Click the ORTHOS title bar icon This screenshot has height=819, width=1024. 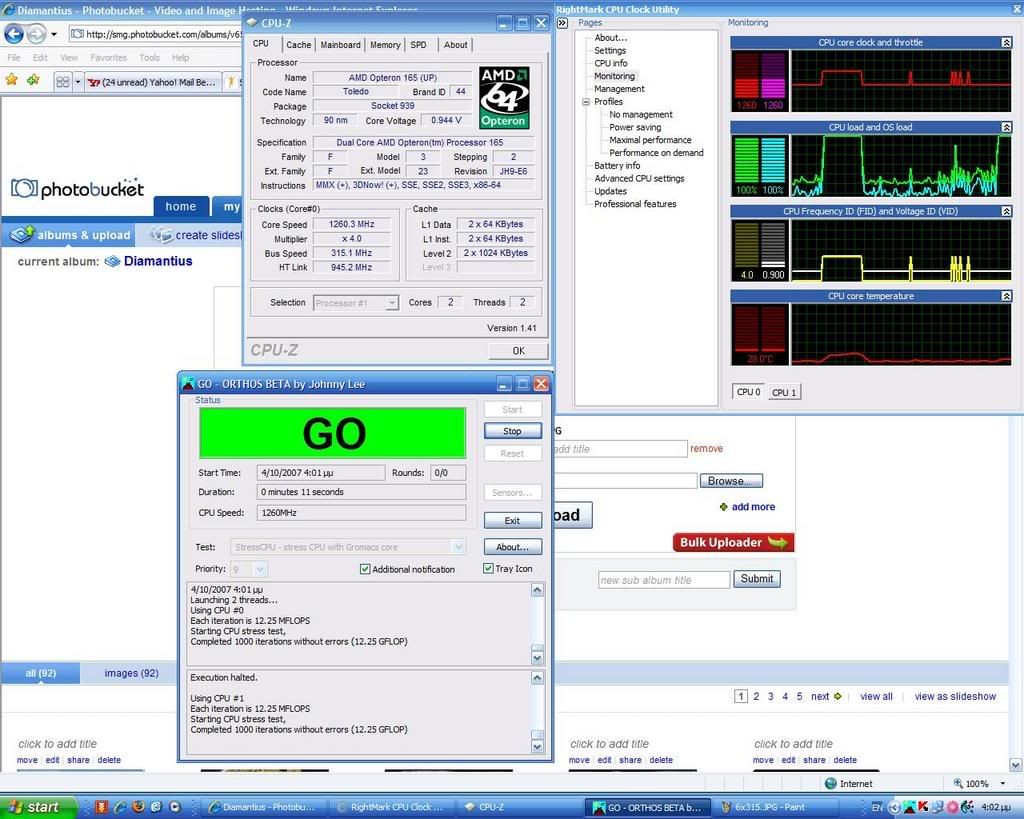[x=188, y=384]
